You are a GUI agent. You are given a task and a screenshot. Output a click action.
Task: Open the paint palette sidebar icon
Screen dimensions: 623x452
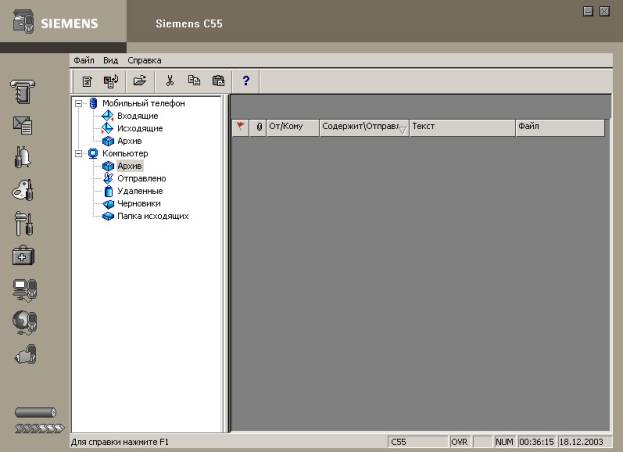pyautogui.click(x=23, y=190)
